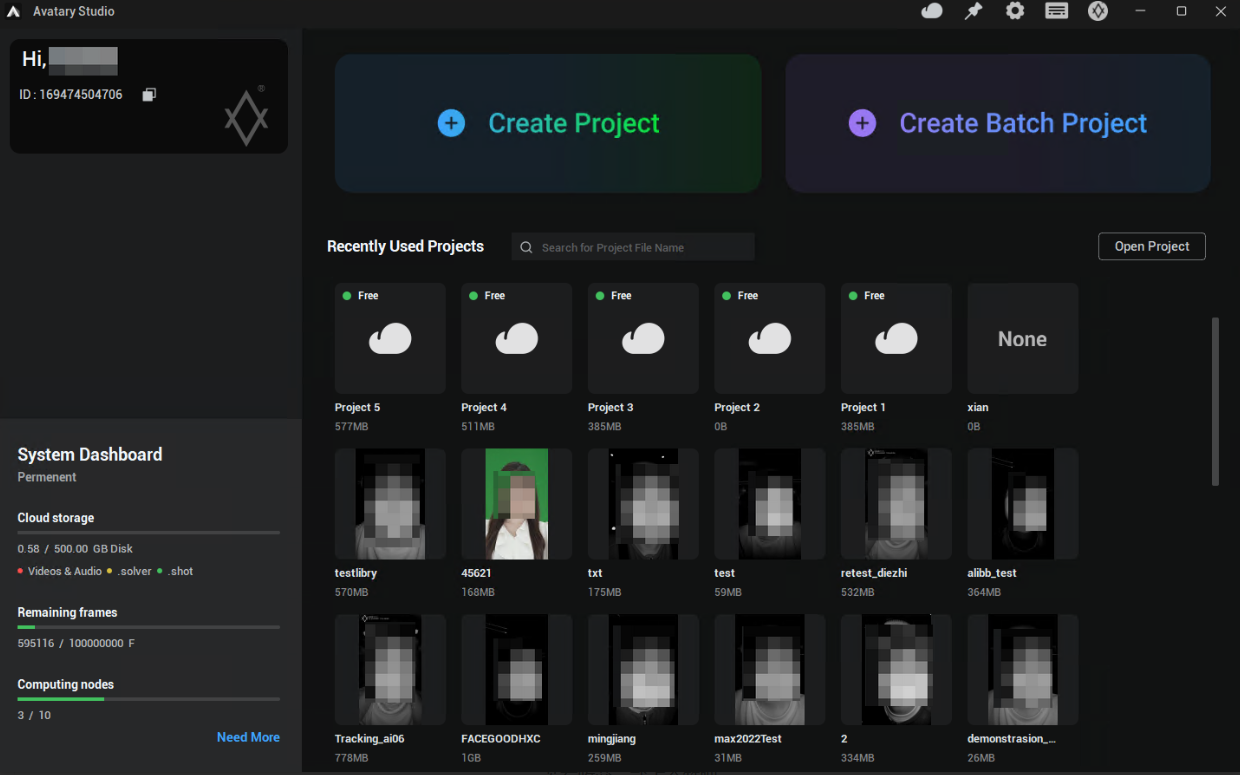Click the Create Batch Project button
This screenshot has width=1240, height=775.
997,123
